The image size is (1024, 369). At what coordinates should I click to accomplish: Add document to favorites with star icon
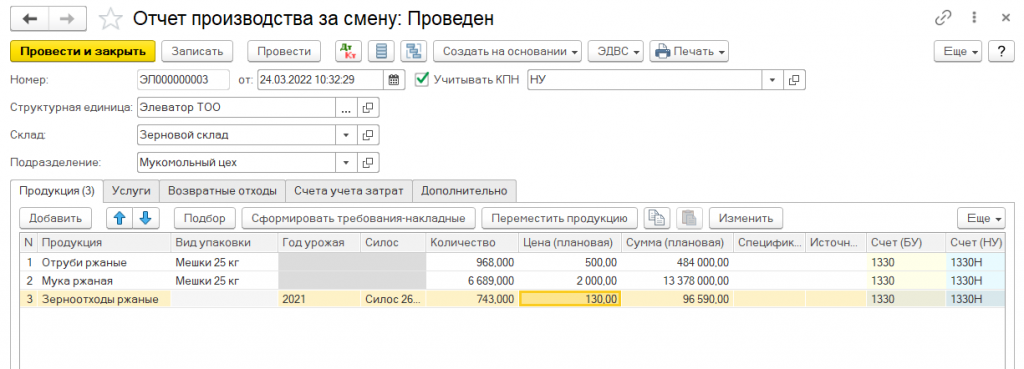coord(110,20)
